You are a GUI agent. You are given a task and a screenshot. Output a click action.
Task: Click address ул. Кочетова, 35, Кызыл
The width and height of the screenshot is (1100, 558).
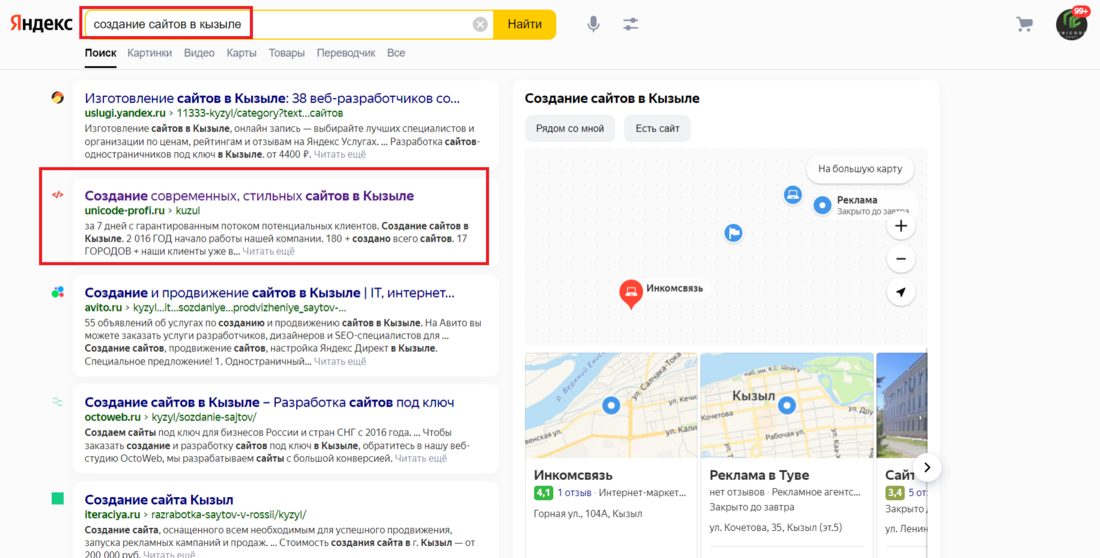click(x=776, y=527)
